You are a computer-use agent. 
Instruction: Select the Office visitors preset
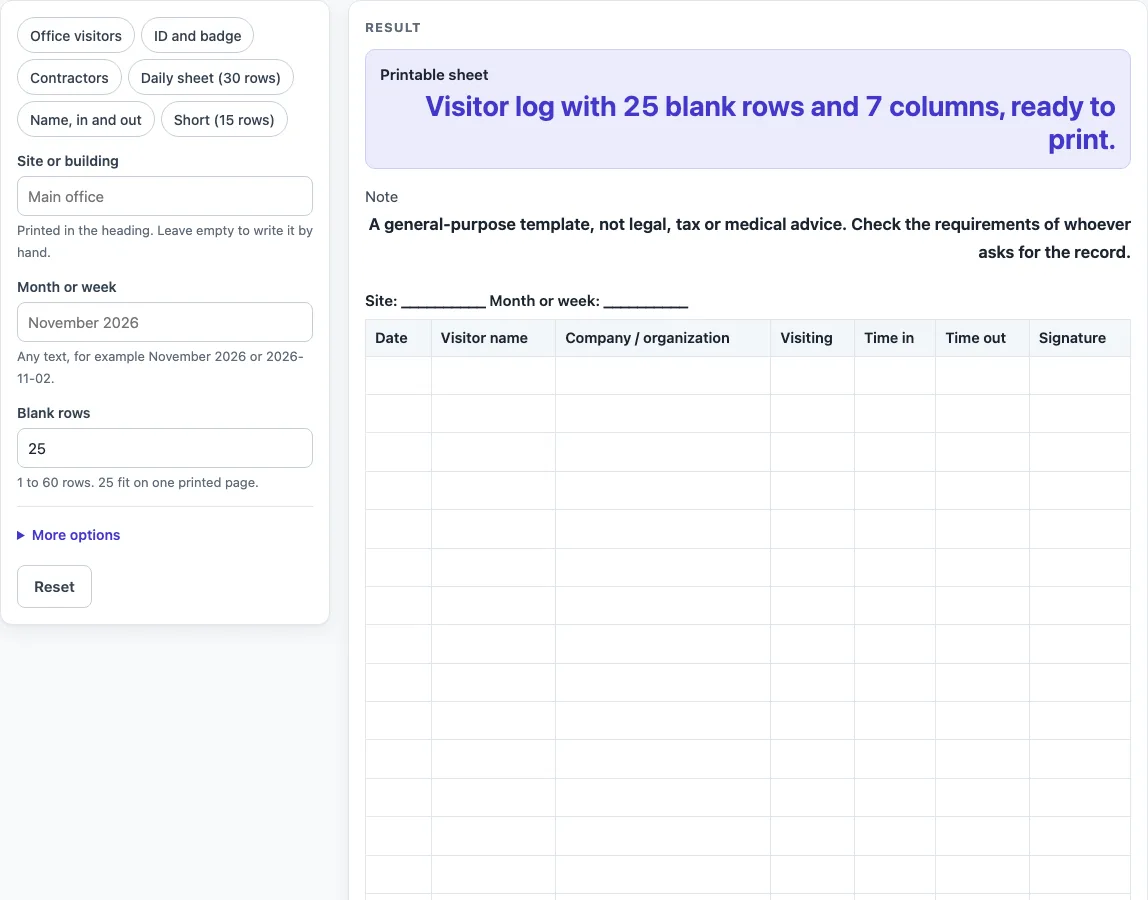tap(76, 36)
